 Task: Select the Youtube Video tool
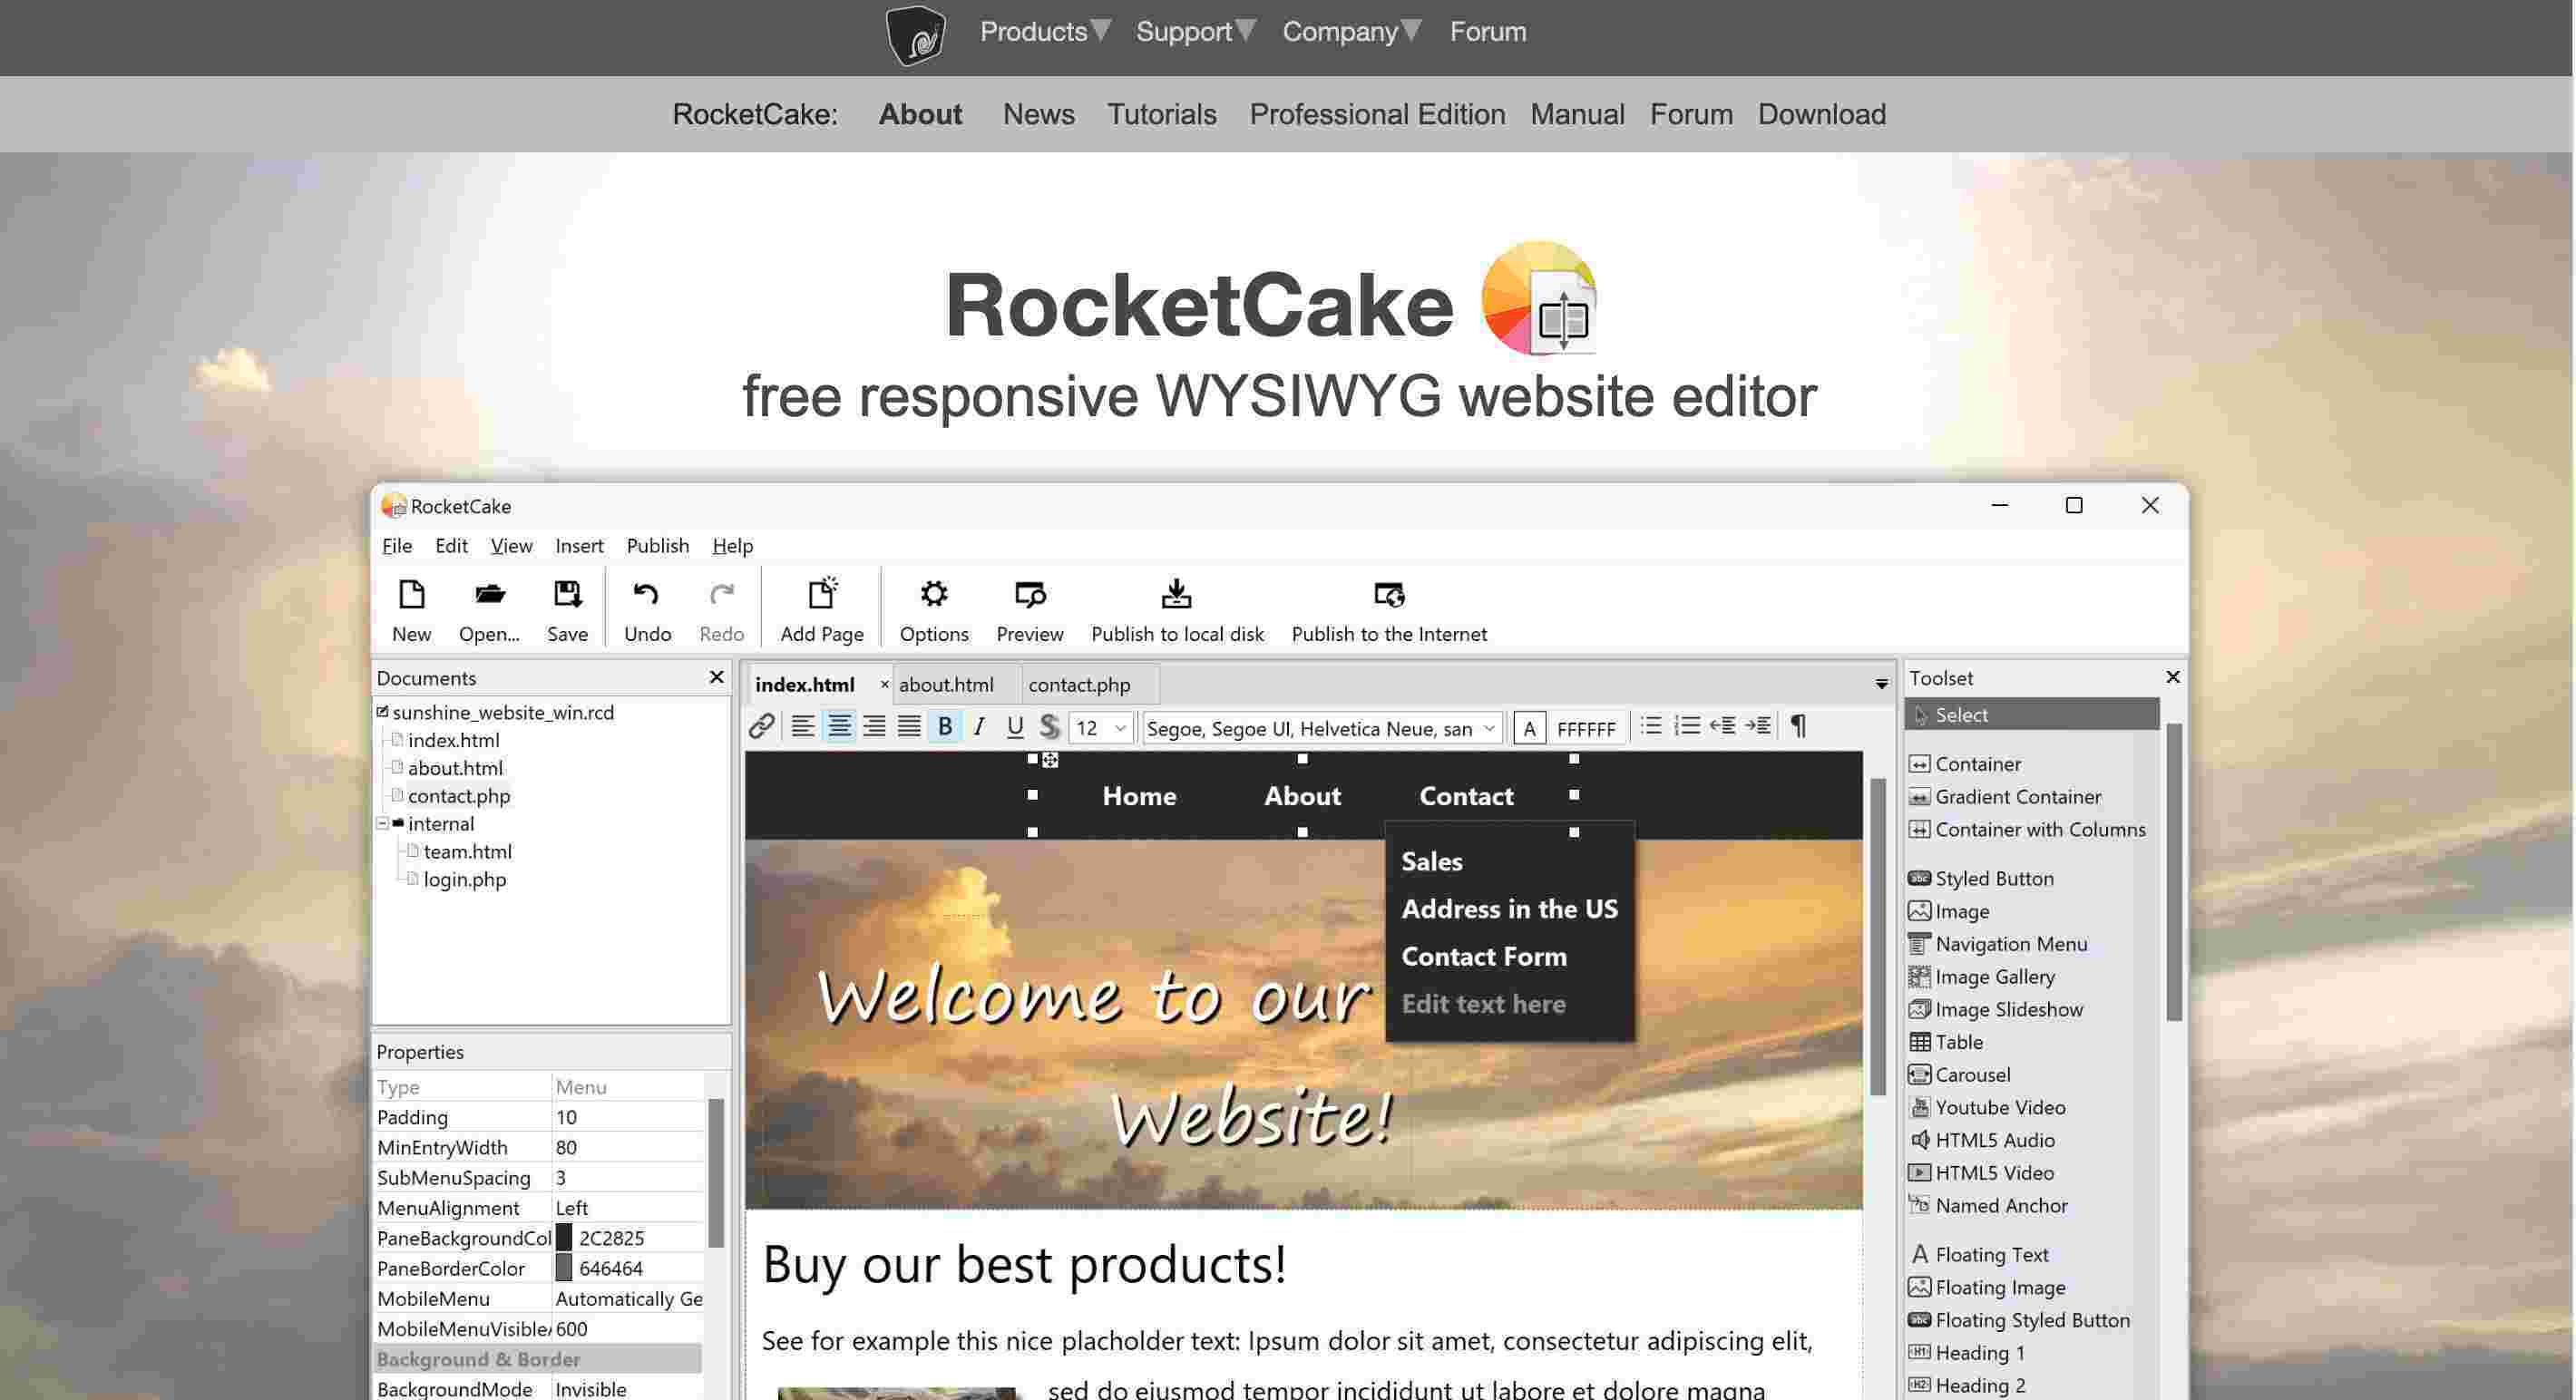1987,1108
